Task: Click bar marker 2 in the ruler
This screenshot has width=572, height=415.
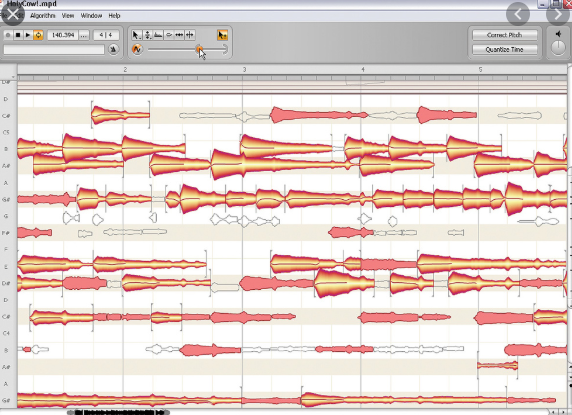Action: (125, 69)
